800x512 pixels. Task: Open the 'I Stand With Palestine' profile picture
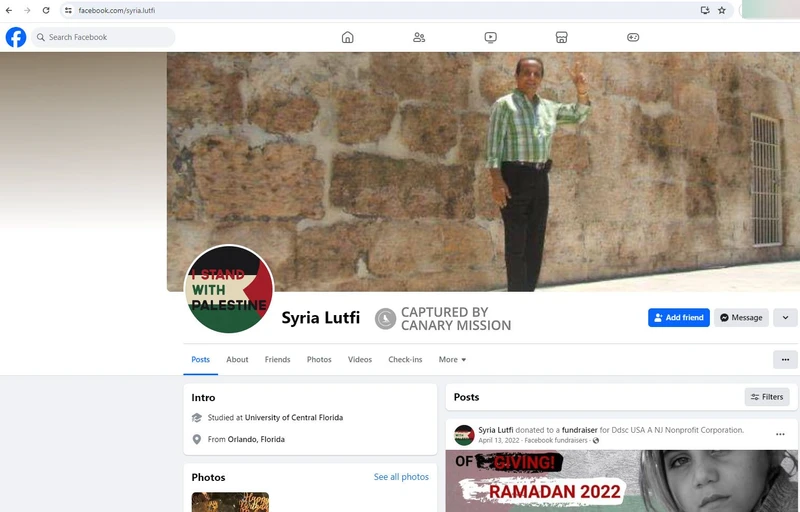tap(229, 289)
